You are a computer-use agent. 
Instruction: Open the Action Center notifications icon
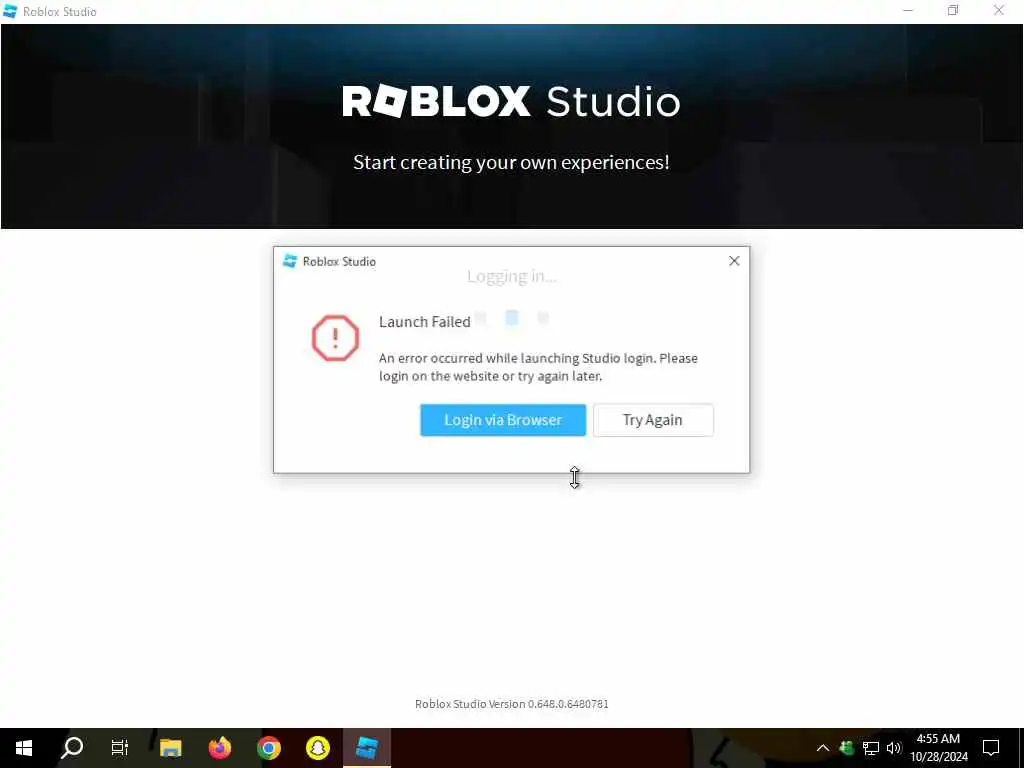(991, 748)
